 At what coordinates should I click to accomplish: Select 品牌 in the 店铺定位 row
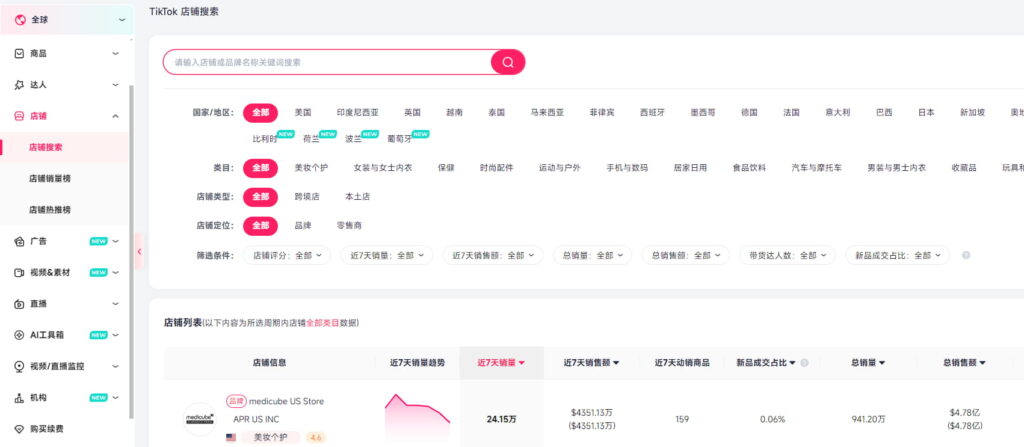coord(303,225)
